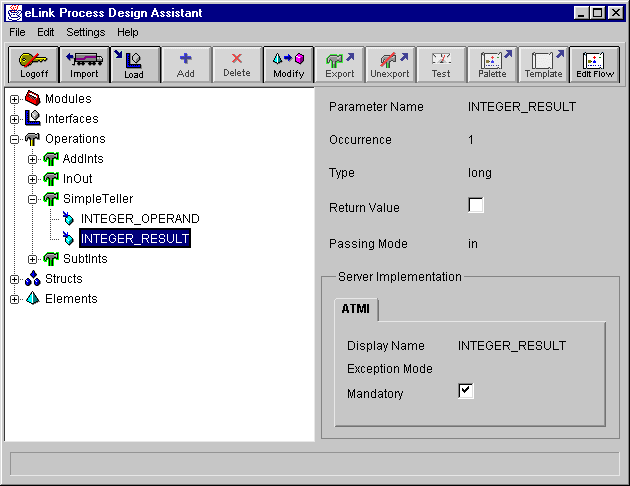The image size is (630, 486).
Task: Select the ATMI tab
Action: point(356,309)
